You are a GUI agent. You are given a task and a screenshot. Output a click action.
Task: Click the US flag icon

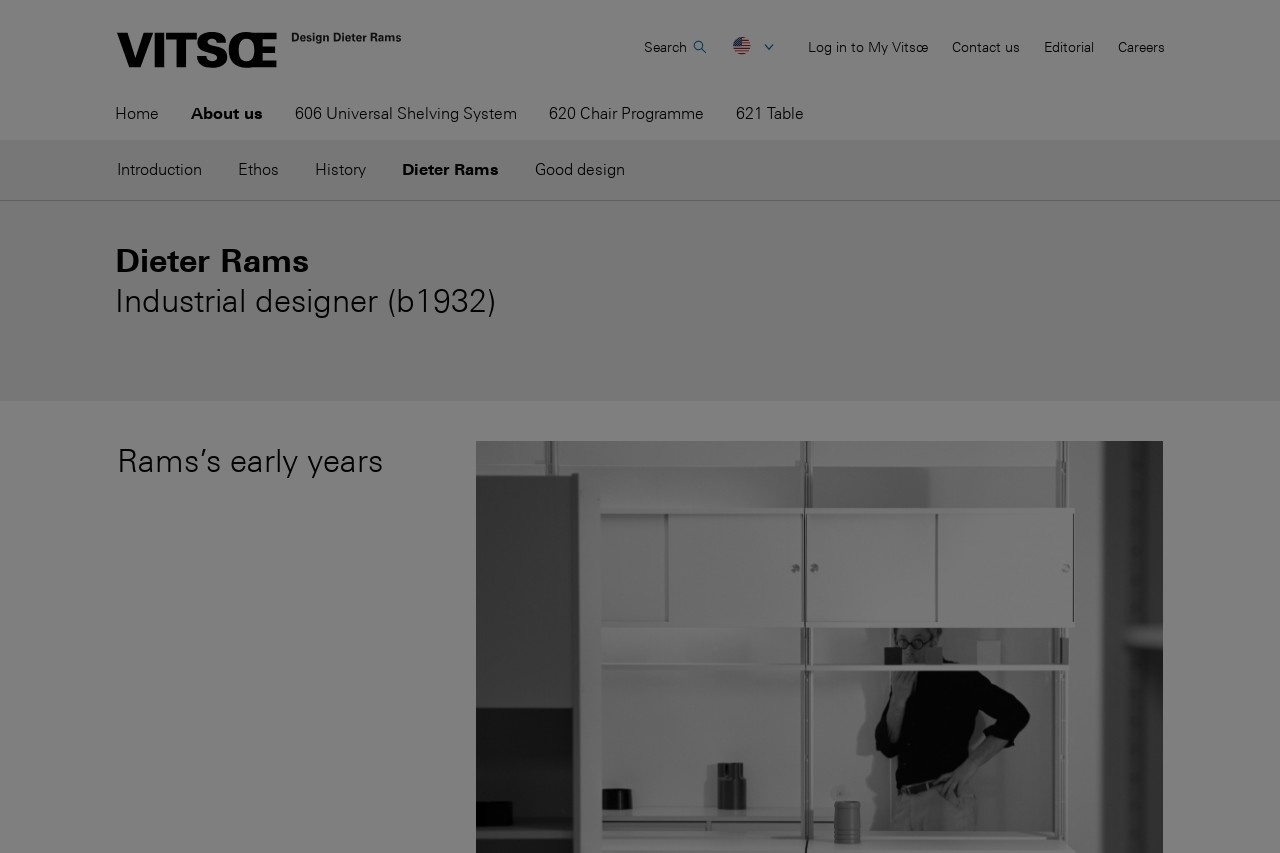742,46
